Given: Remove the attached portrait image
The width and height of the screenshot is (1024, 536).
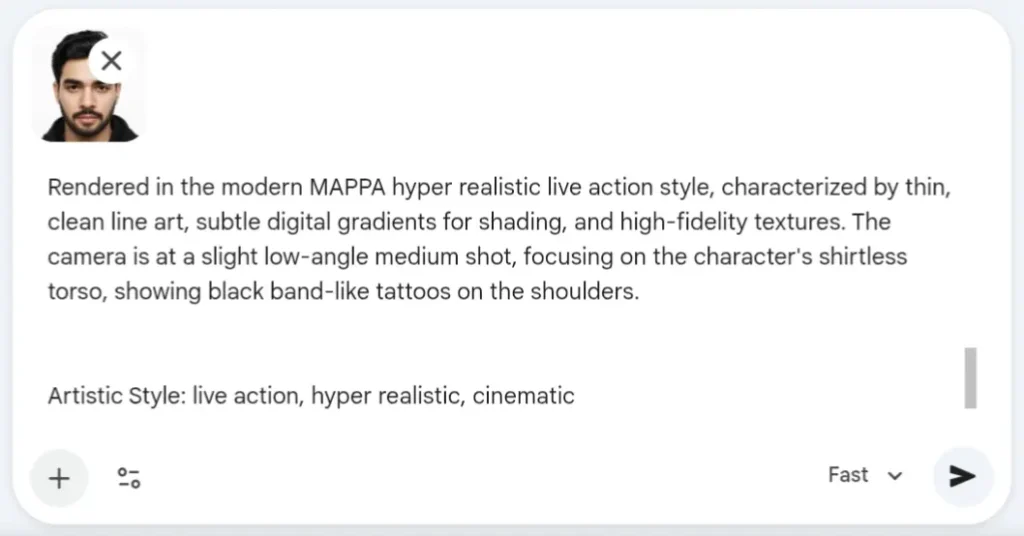Looking at the screenshot, I should (x=111, y=60).
